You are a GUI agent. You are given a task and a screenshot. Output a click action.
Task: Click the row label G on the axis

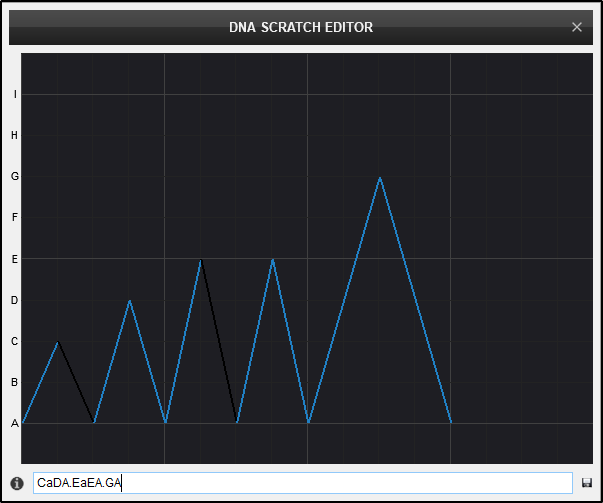15,176
